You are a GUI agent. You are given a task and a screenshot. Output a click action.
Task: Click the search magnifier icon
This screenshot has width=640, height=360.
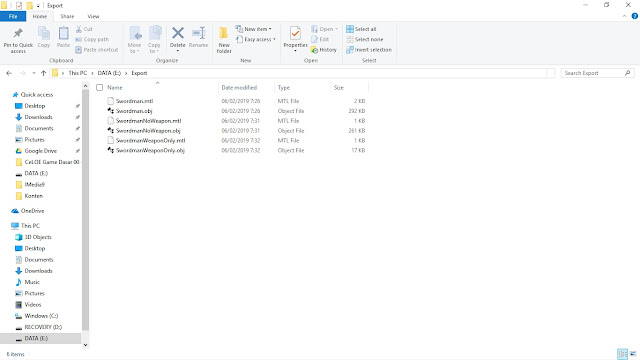pos(627,73)
